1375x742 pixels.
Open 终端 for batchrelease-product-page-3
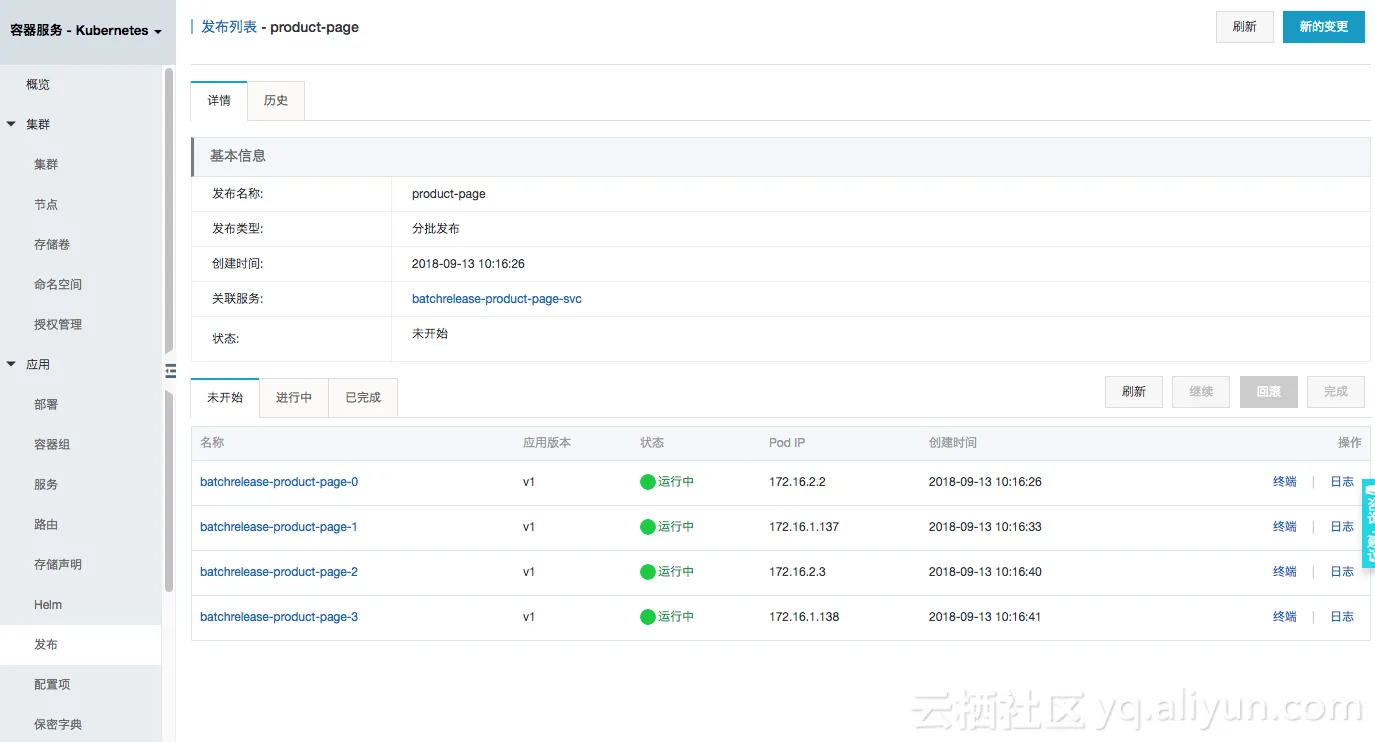coord(1285,617)
